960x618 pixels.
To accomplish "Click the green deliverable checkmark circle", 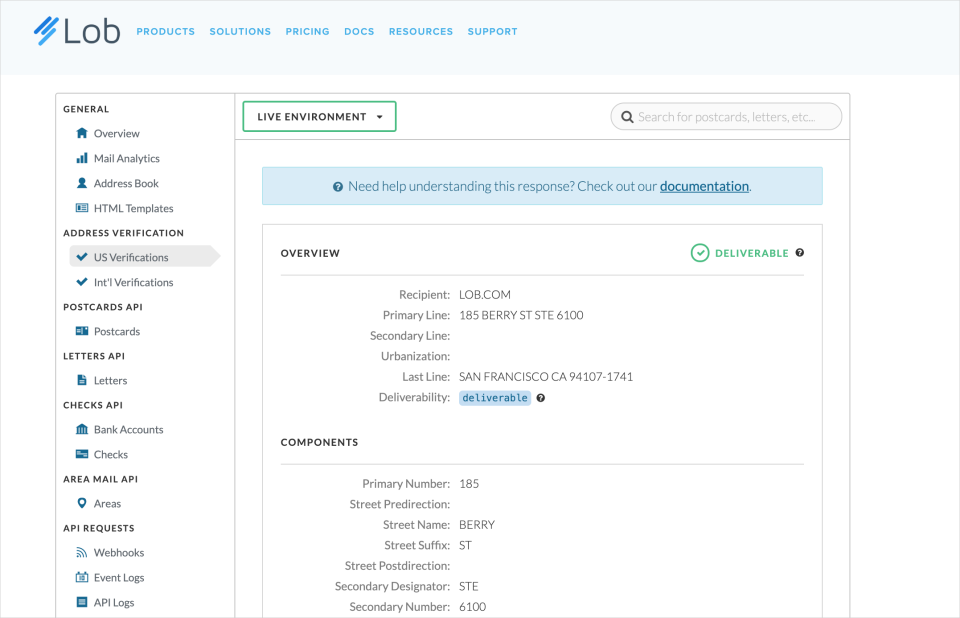I will point(700,253).
